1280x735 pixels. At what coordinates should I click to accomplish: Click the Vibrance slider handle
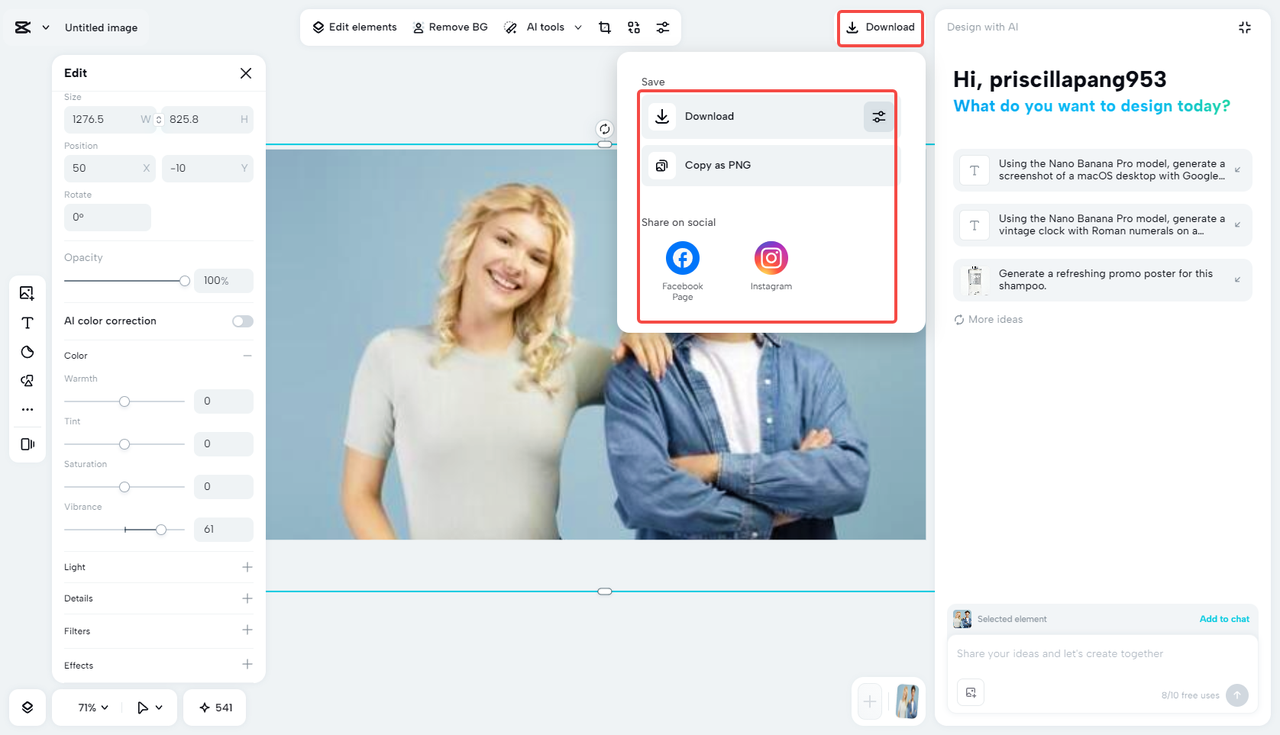pyautogui.click(x=161, y=529)
